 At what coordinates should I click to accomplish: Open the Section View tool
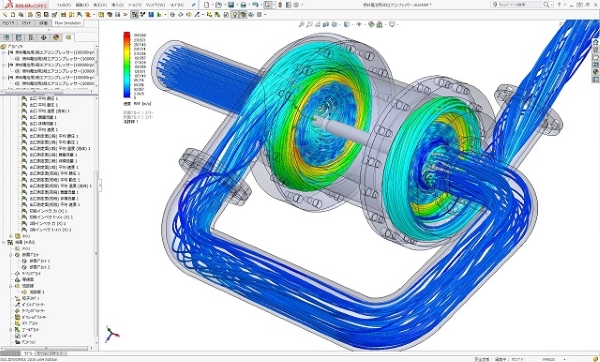(x=326, y=24)
